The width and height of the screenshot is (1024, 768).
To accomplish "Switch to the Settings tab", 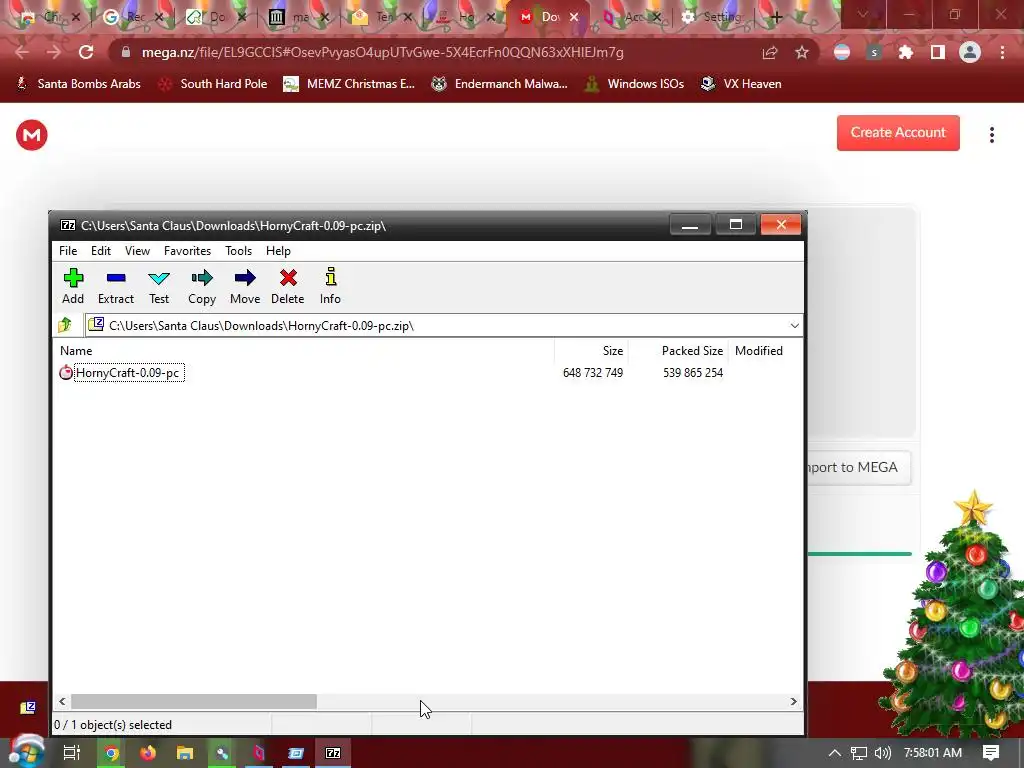I will click(712, 17).
